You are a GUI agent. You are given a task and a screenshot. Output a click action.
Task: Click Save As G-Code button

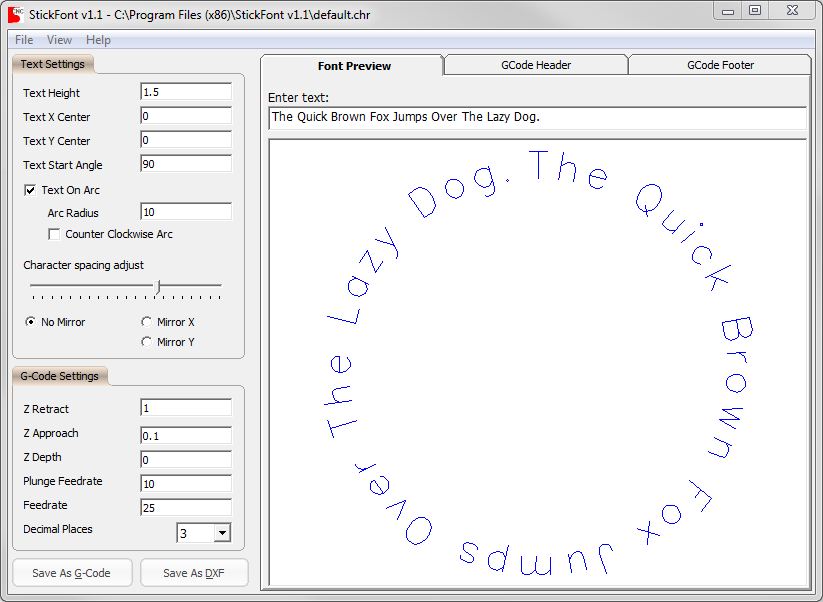72,573
